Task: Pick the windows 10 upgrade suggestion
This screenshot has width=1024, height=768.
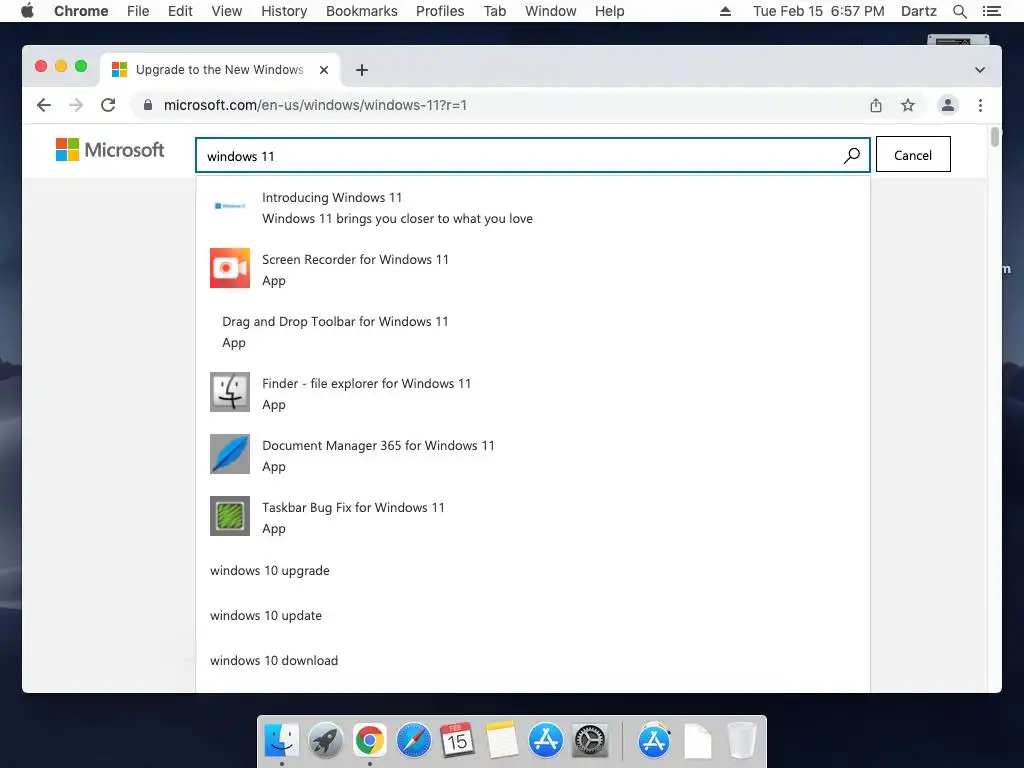Action: [533, 571]
